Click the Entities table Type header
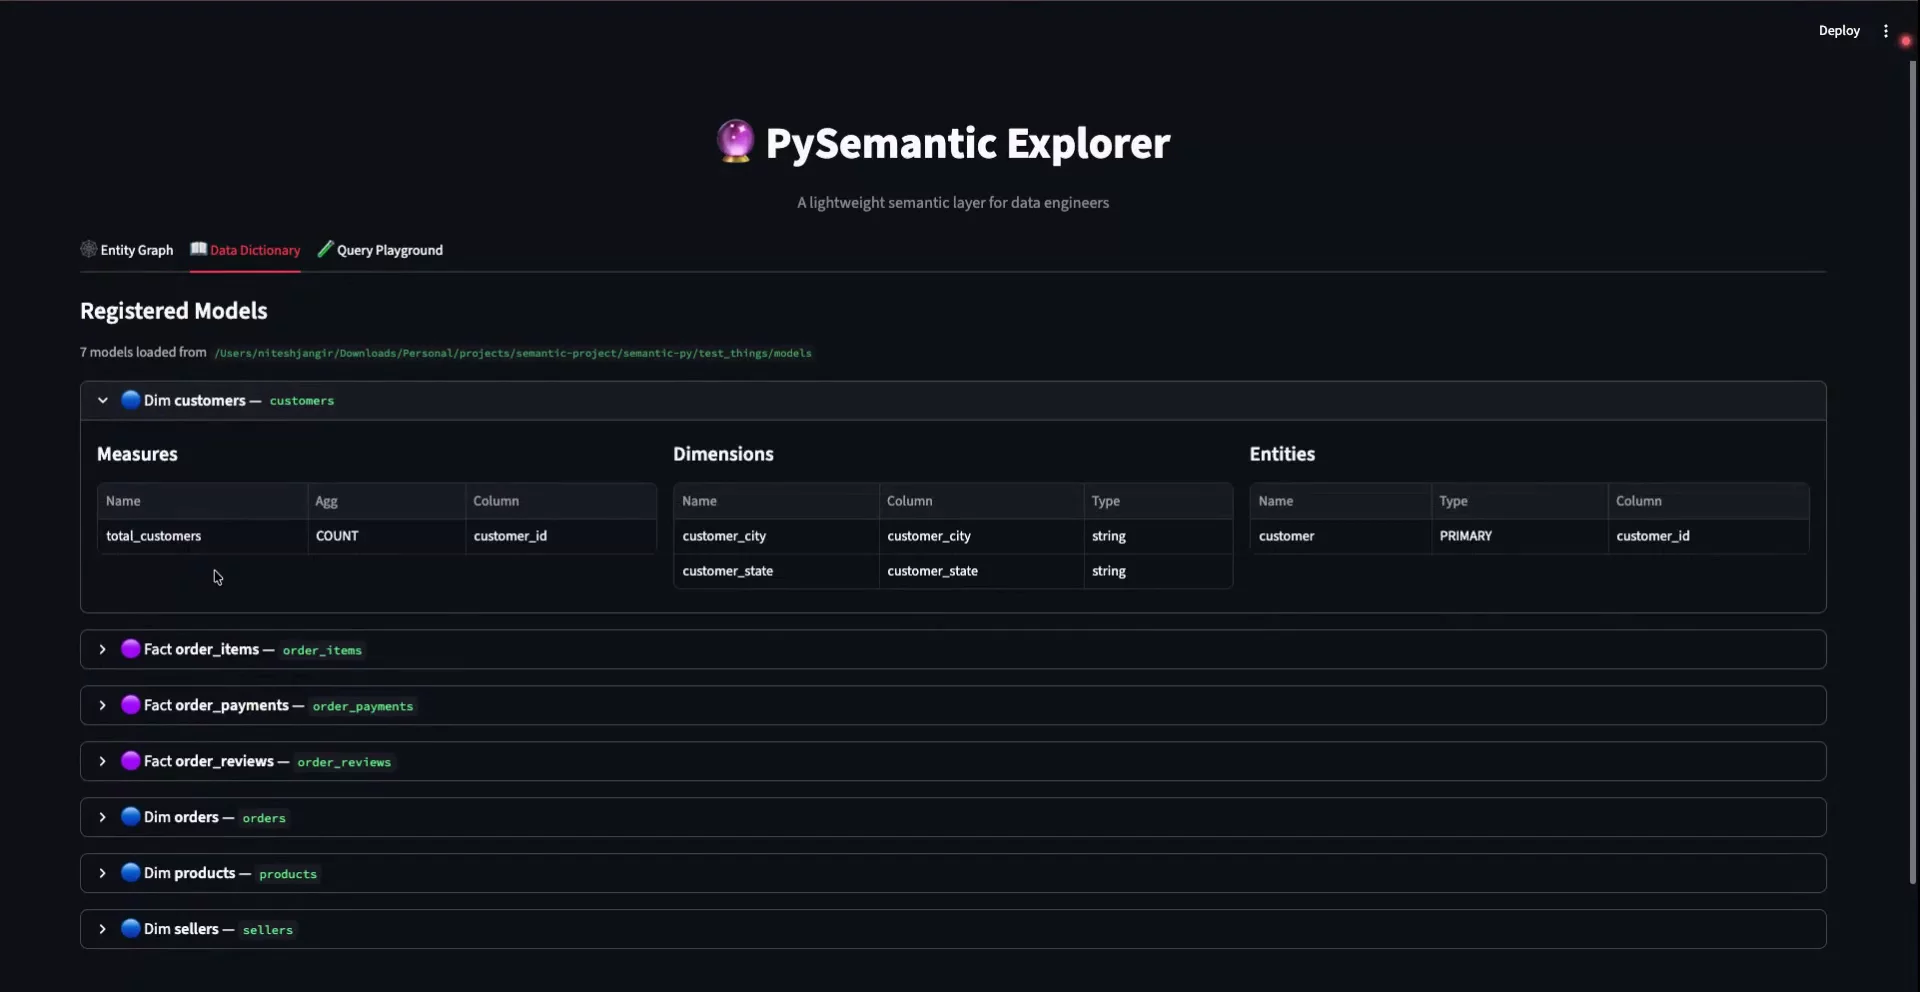1920x992 pixels. (x=1519, y=501)
